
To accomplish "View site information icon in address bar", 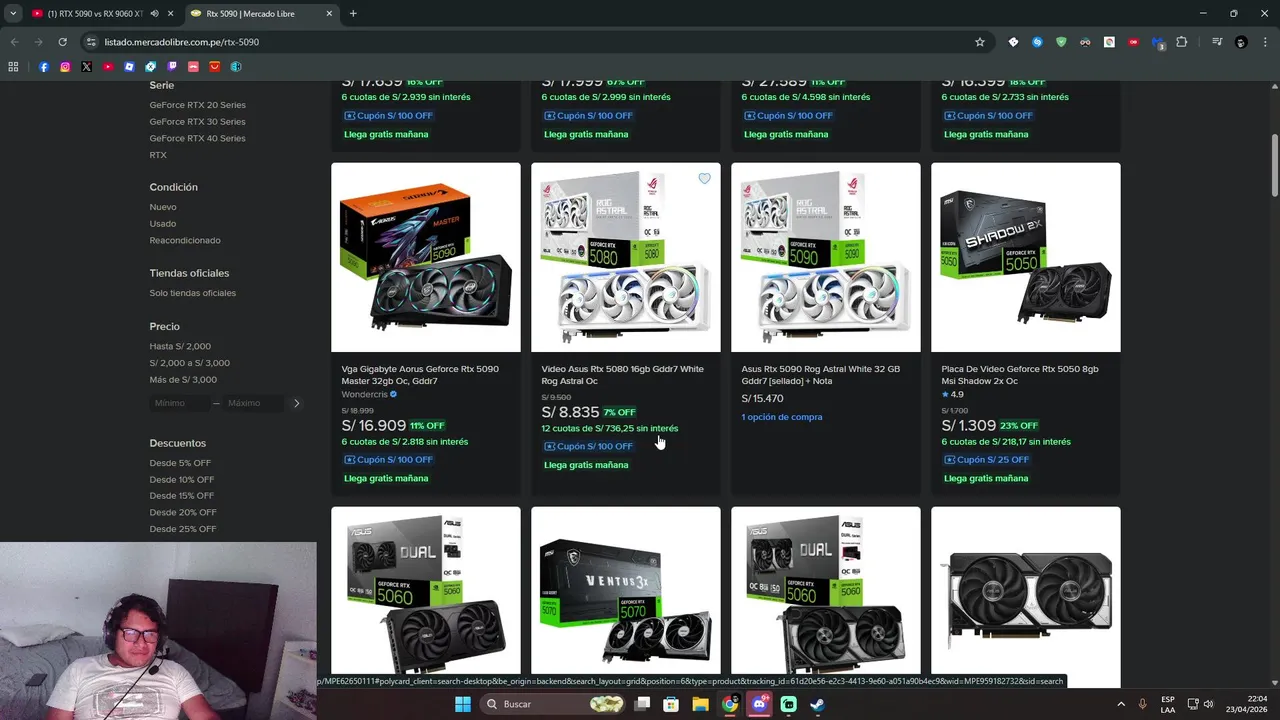I will pyautogui.click(x=91, y=42).
